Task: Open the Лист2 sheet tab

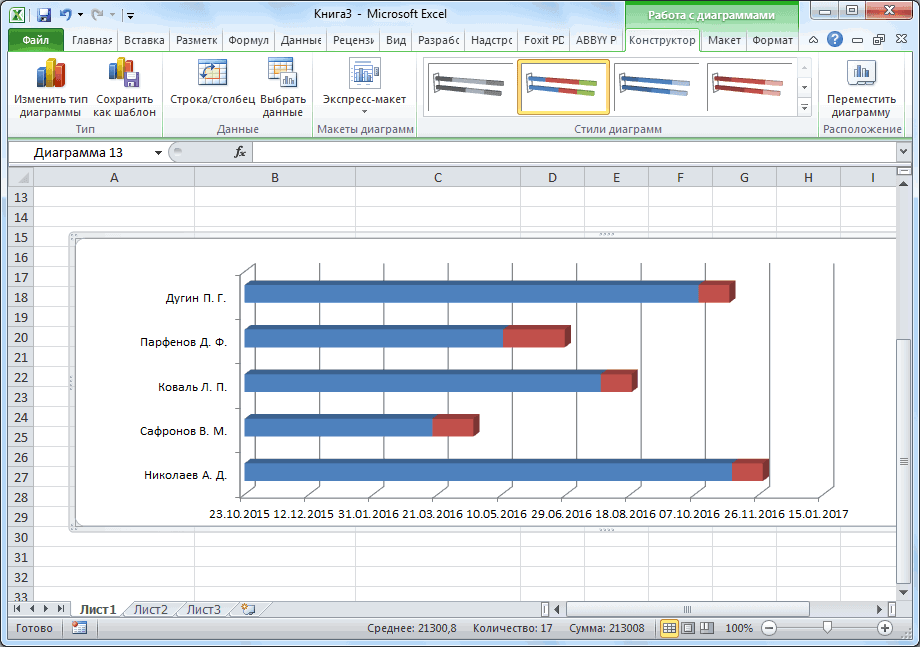Action: pos(151,609)
